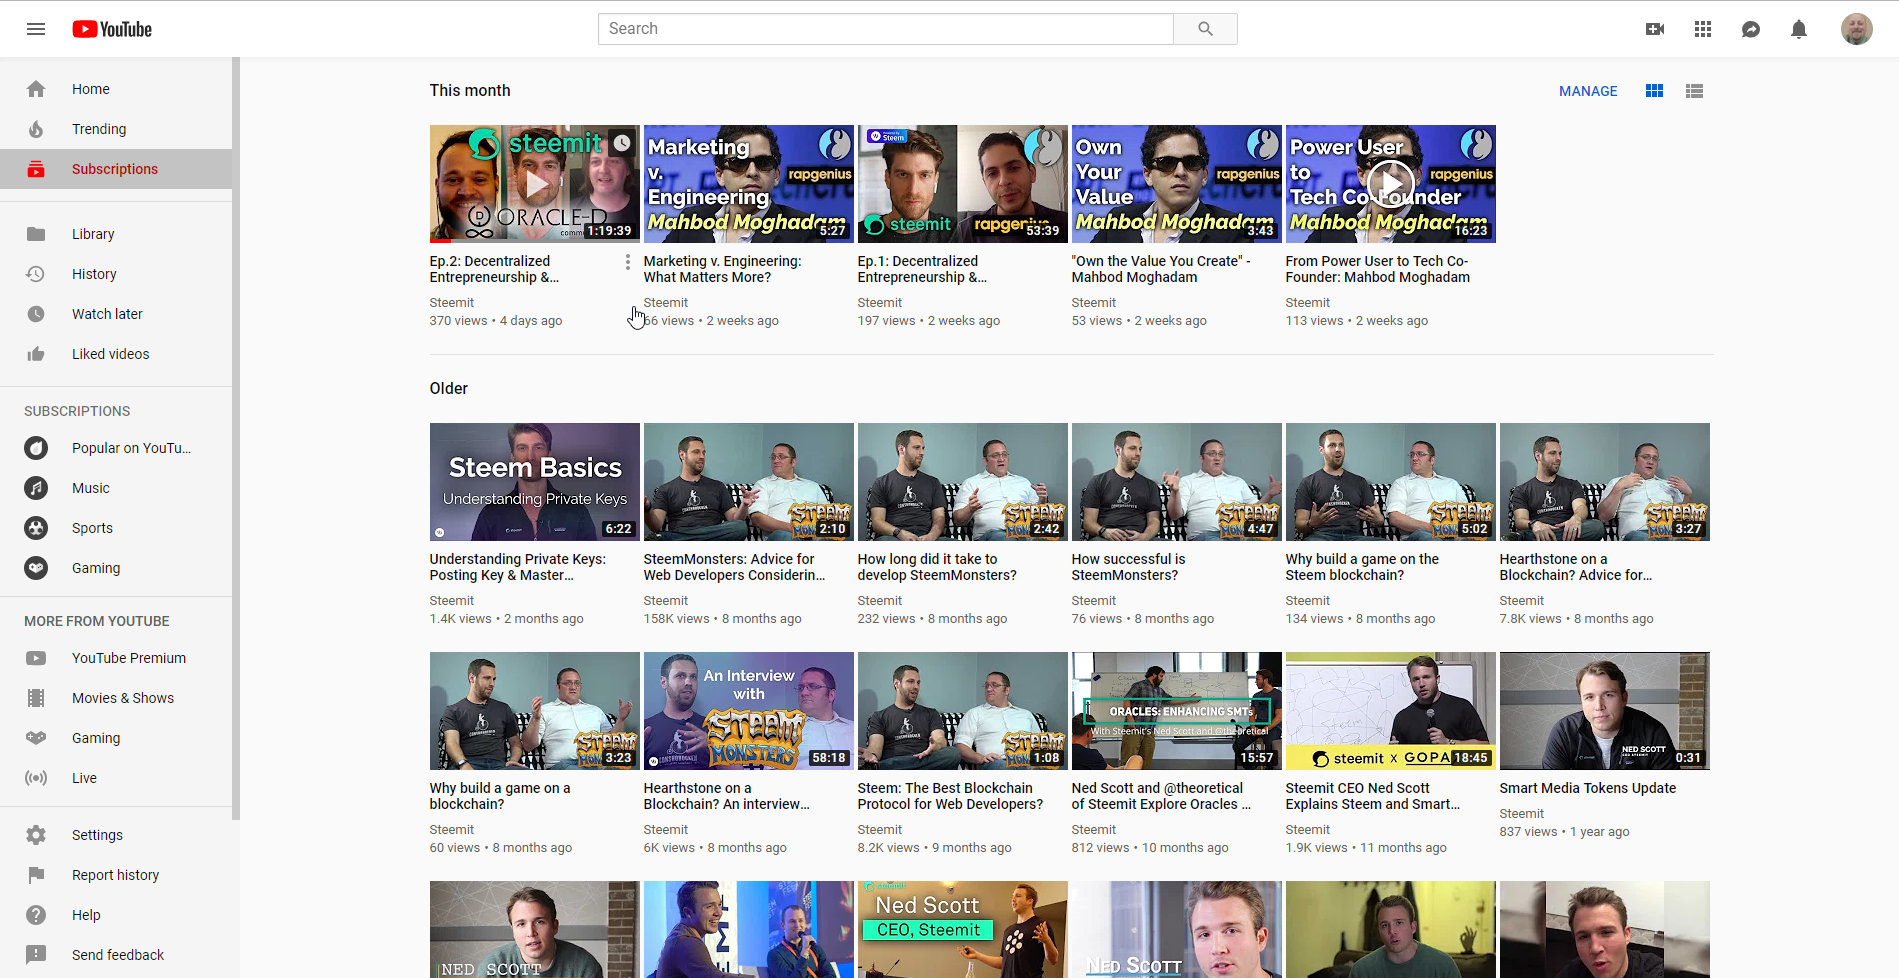Open the create video camera icon

(1655, 29)
